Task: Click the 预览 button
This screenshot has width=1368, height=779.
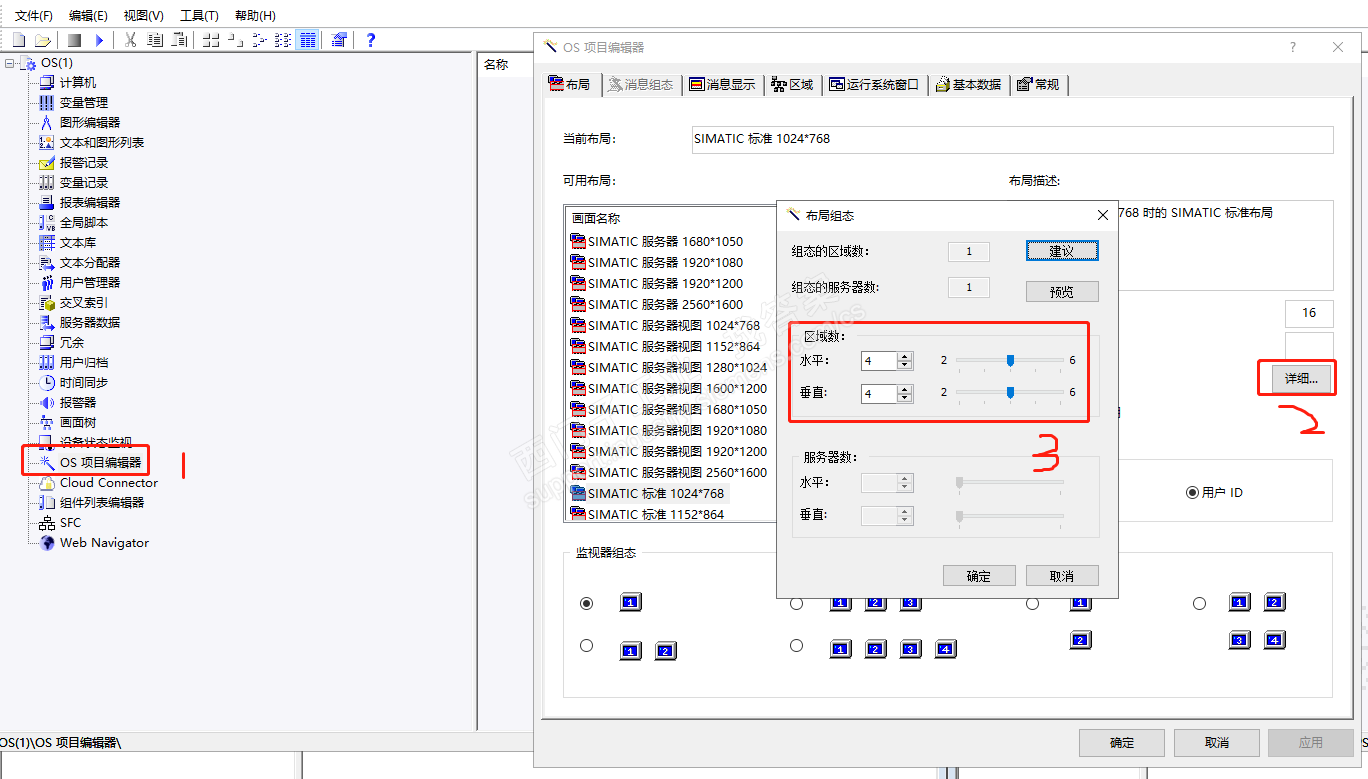Action: click(1062, 292)
